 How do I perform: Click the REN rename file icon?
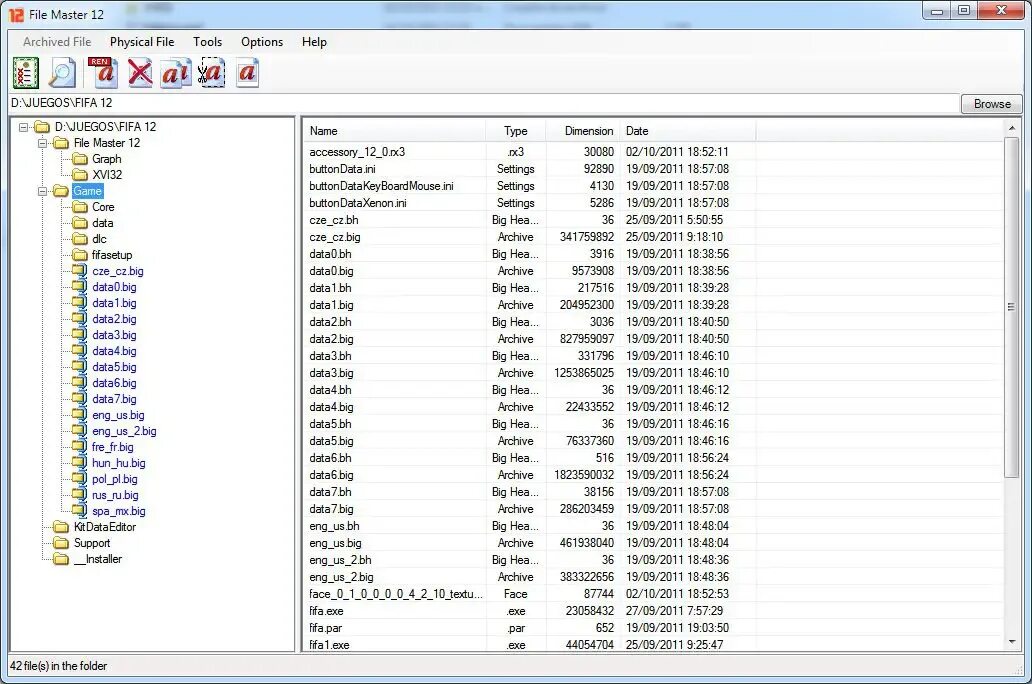click(x=102, y=72)
